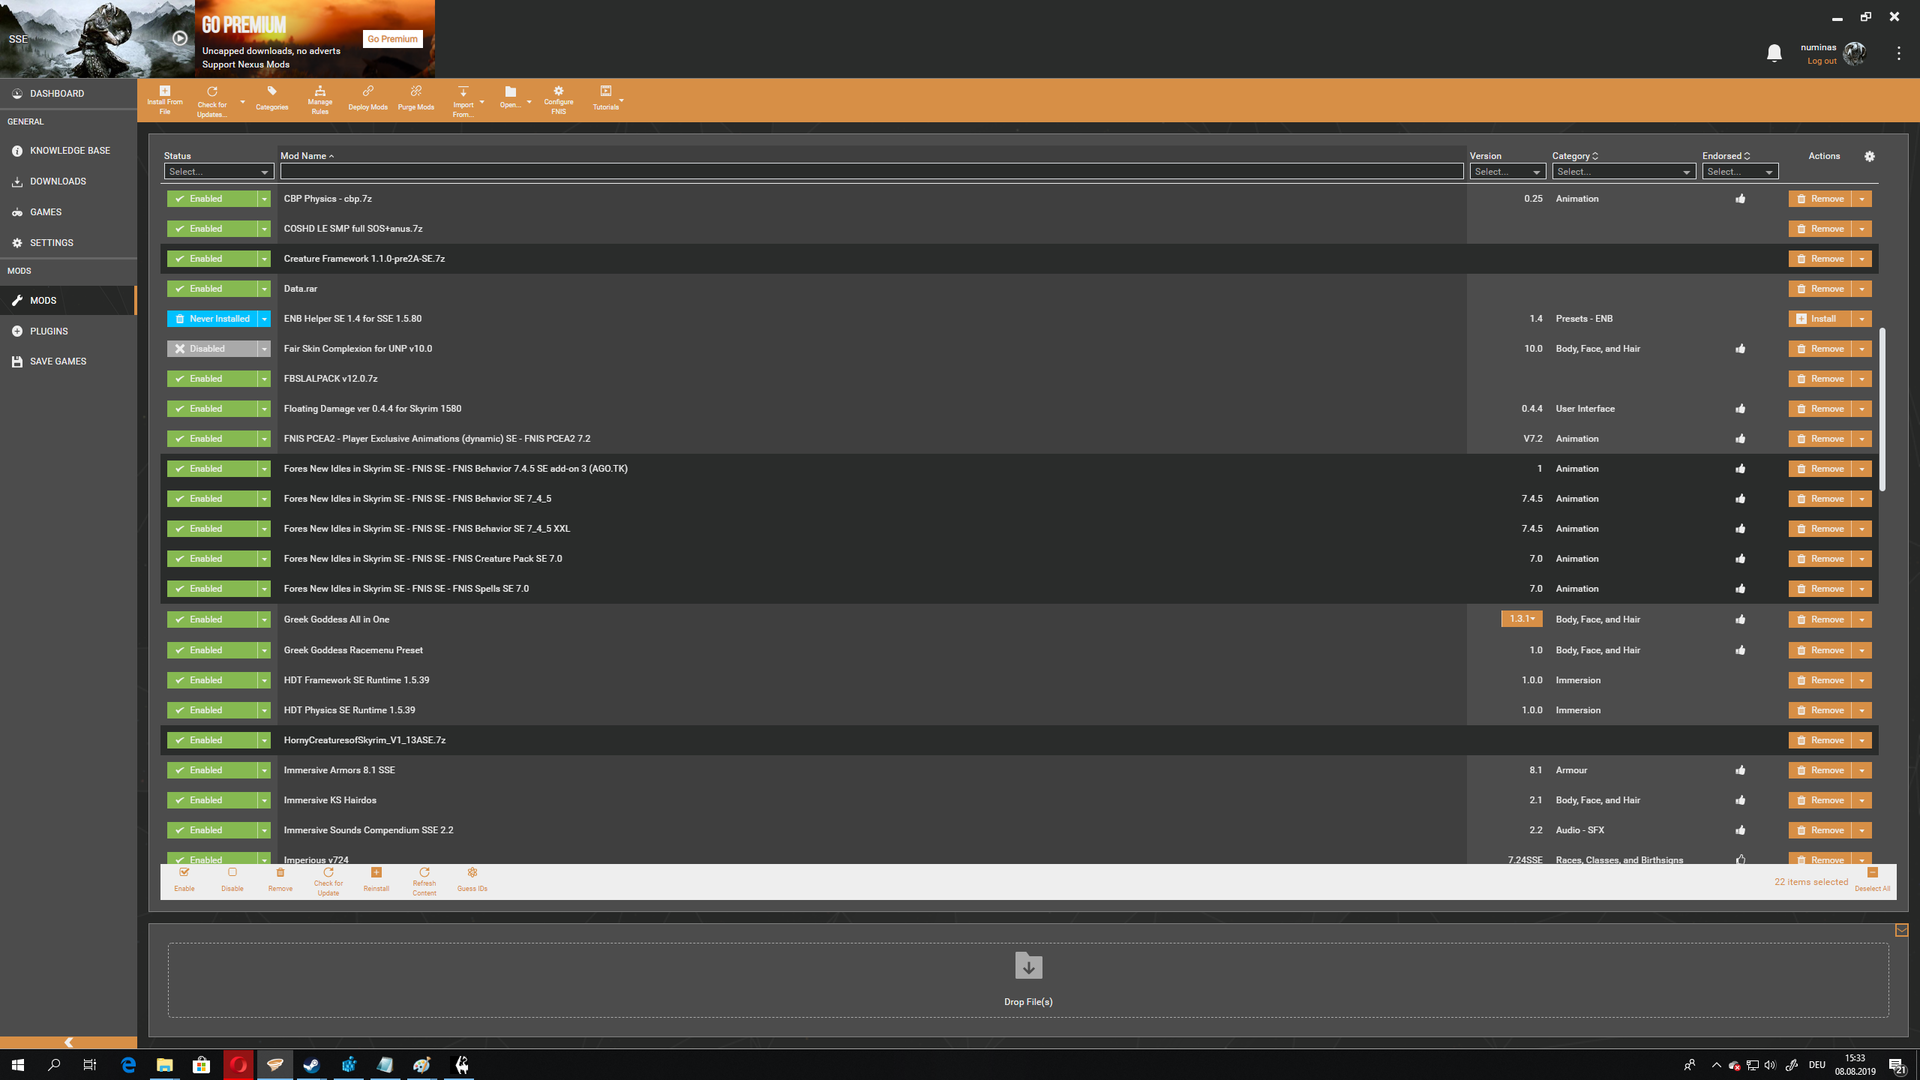1920x1080 pixels.
Task: Toggle Never Installed status of ENB Helper
Action: click(212, 319)
